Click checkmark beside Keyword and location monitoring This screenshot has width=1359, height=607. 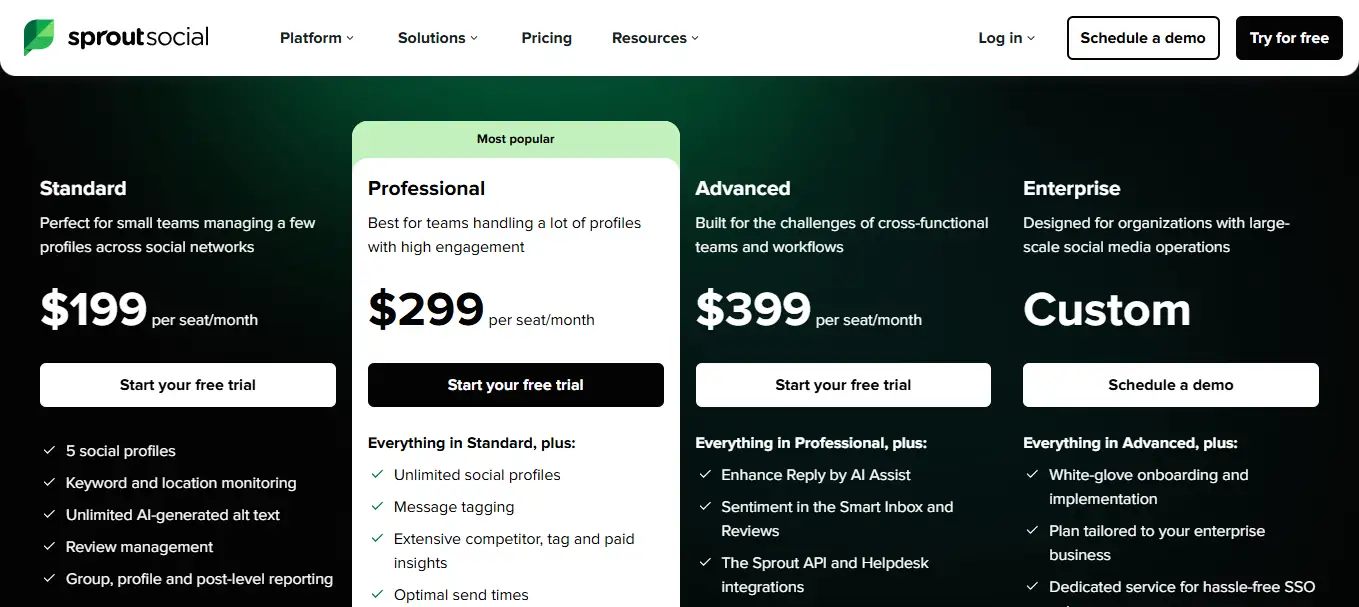(48, 483)
